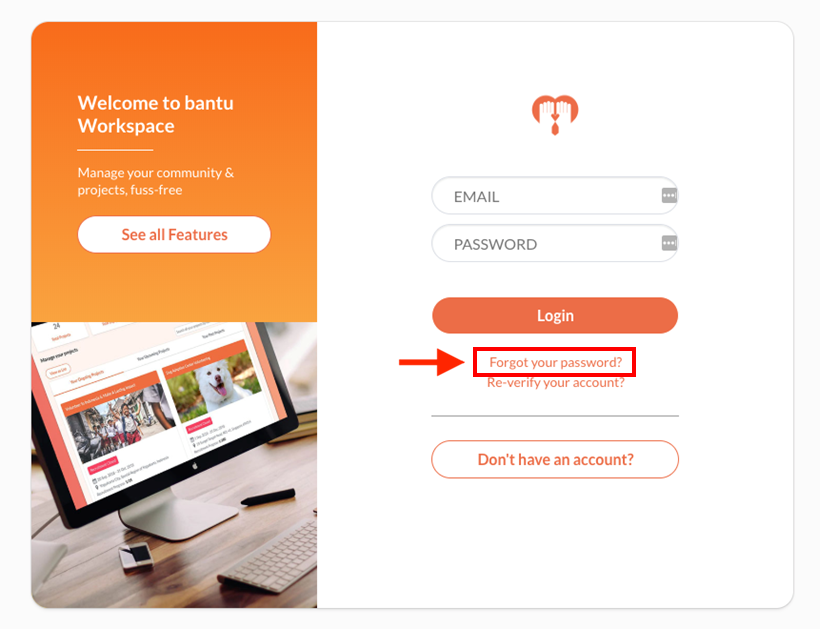Click the autofill icon in PASSWORD field
This screenshot has width=820, height=629.
(x=669, y=243)
